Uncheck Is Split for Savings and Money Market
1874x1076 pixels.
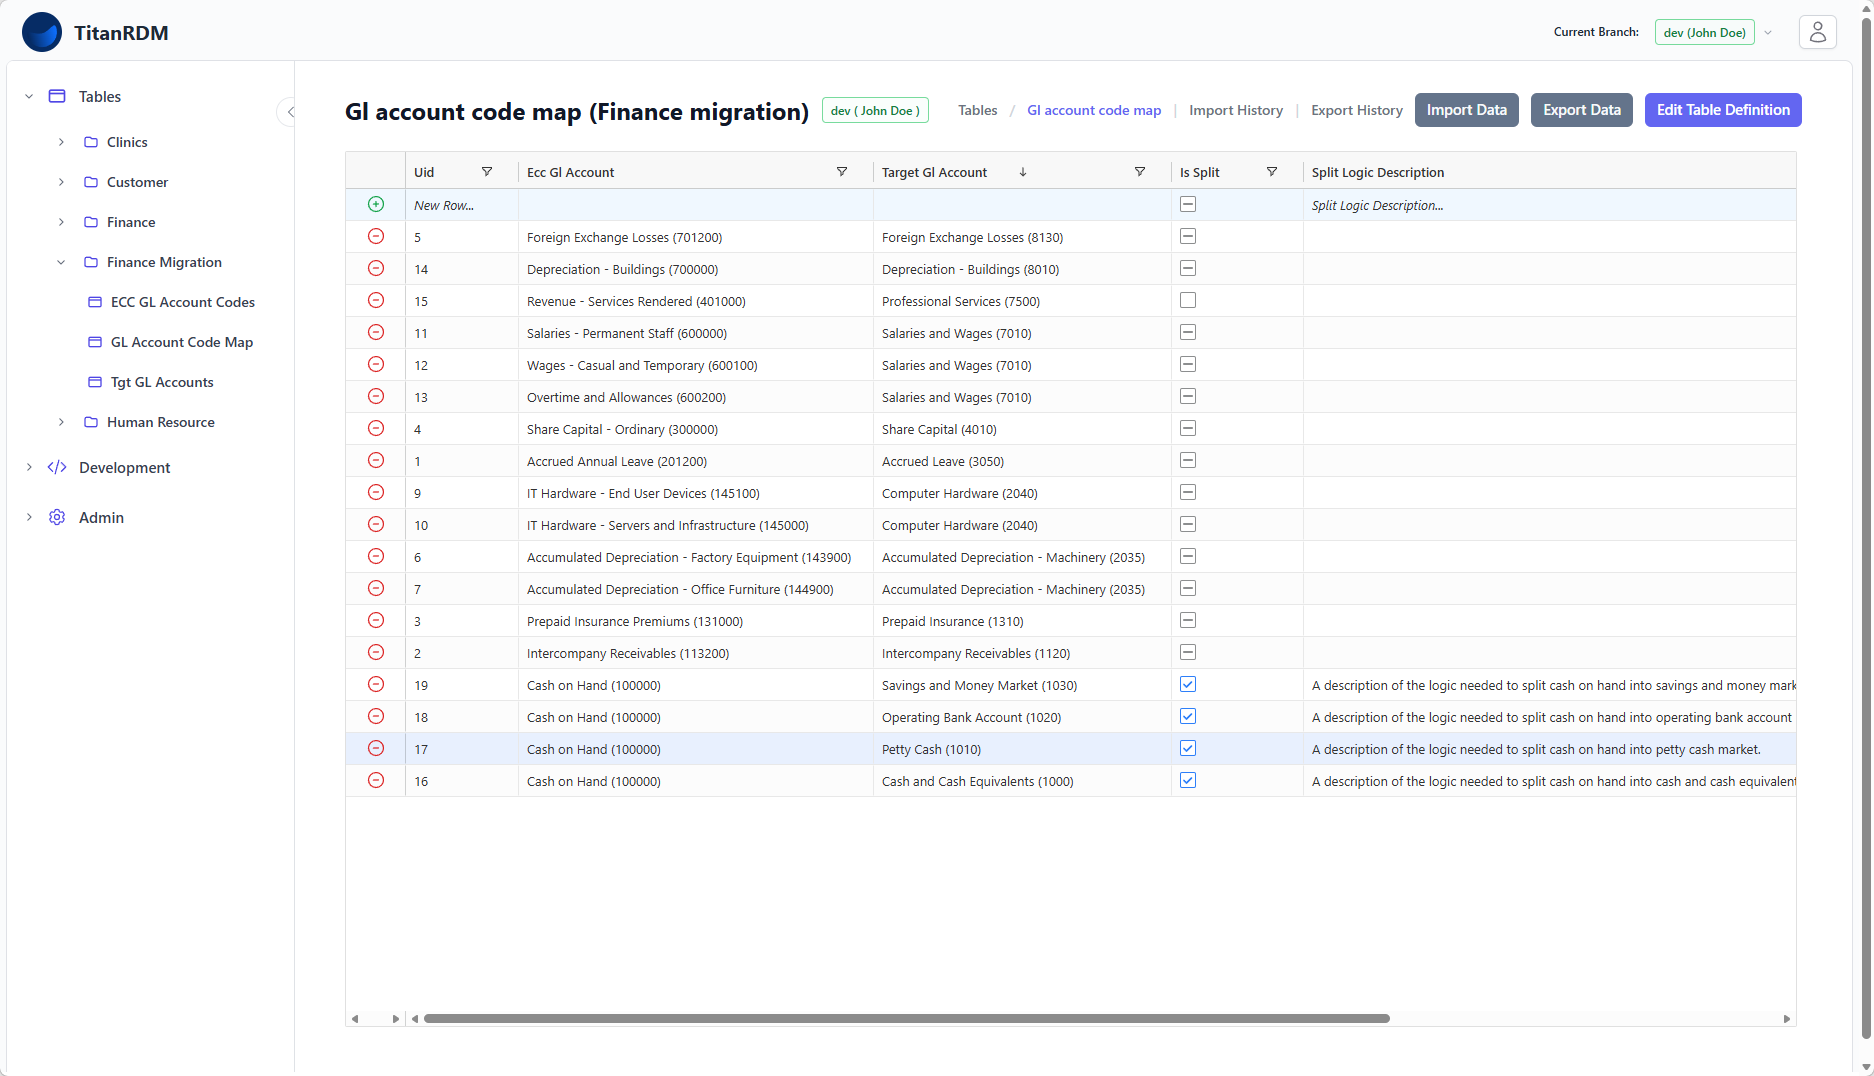[x=1188, y=684]
